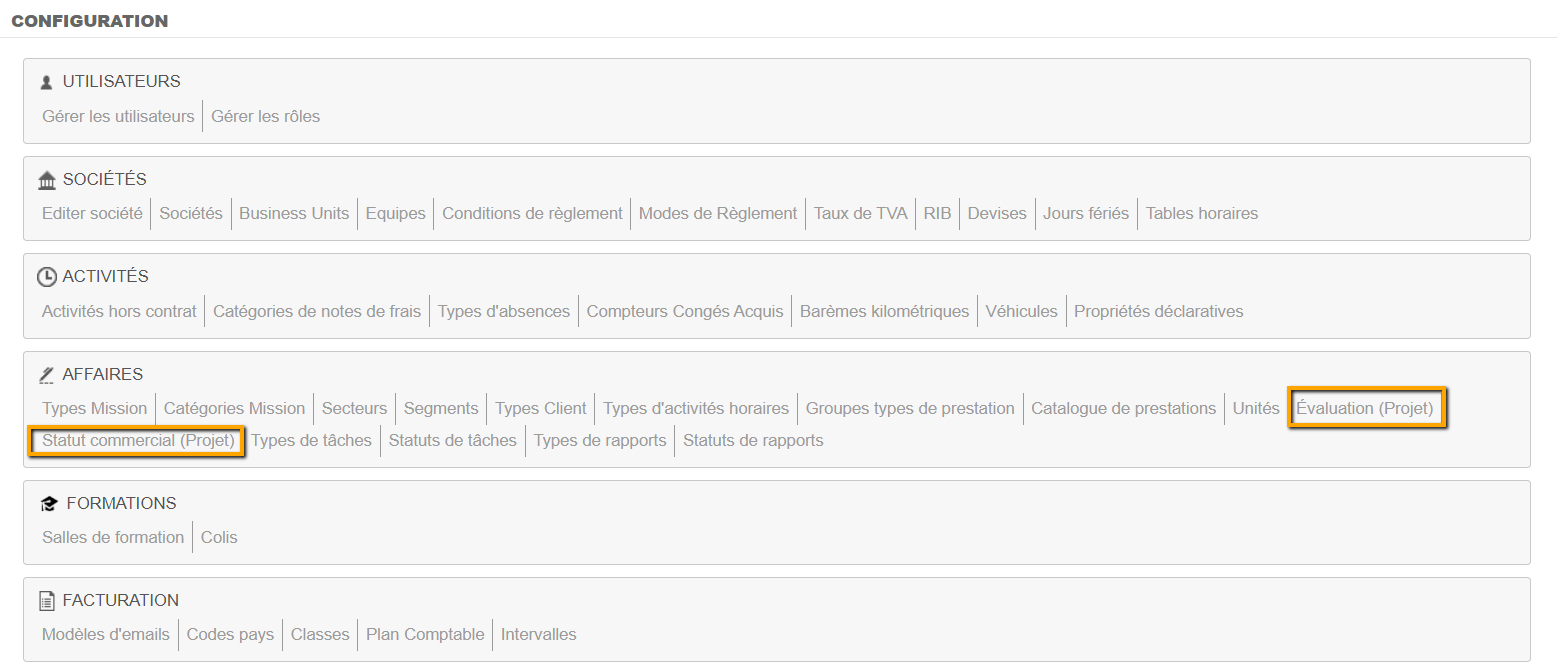Open Gérer les utilisateurs
Viewport: 1558px width, 666px height.
(118, 116)
